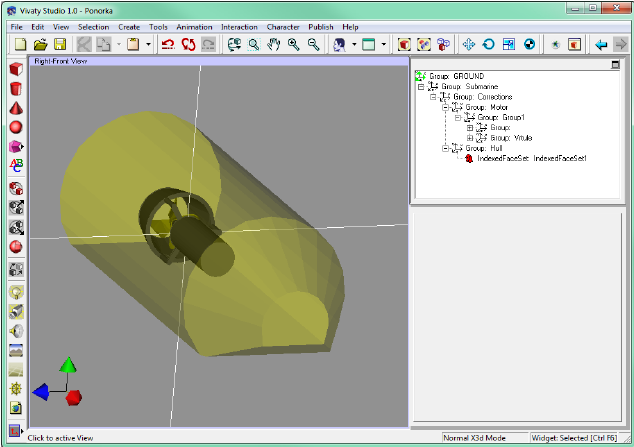Collapse the Corrections group node
The image size is (634, 447).
click(433, 97)
